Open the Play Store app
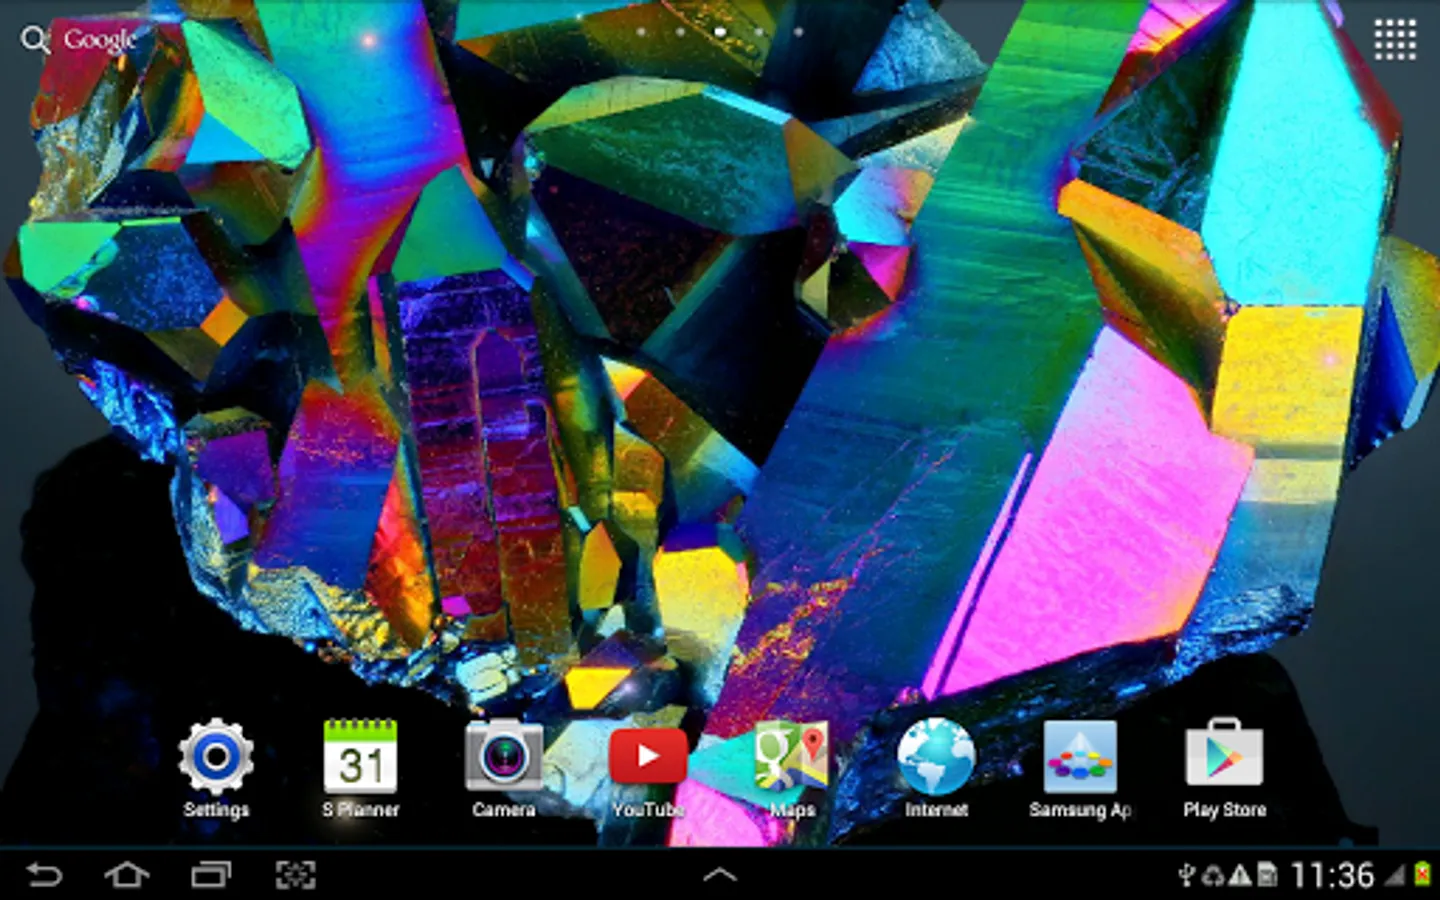This screenshot has width=1440, height=900. pyautogui.click(x=1224, y=768)
